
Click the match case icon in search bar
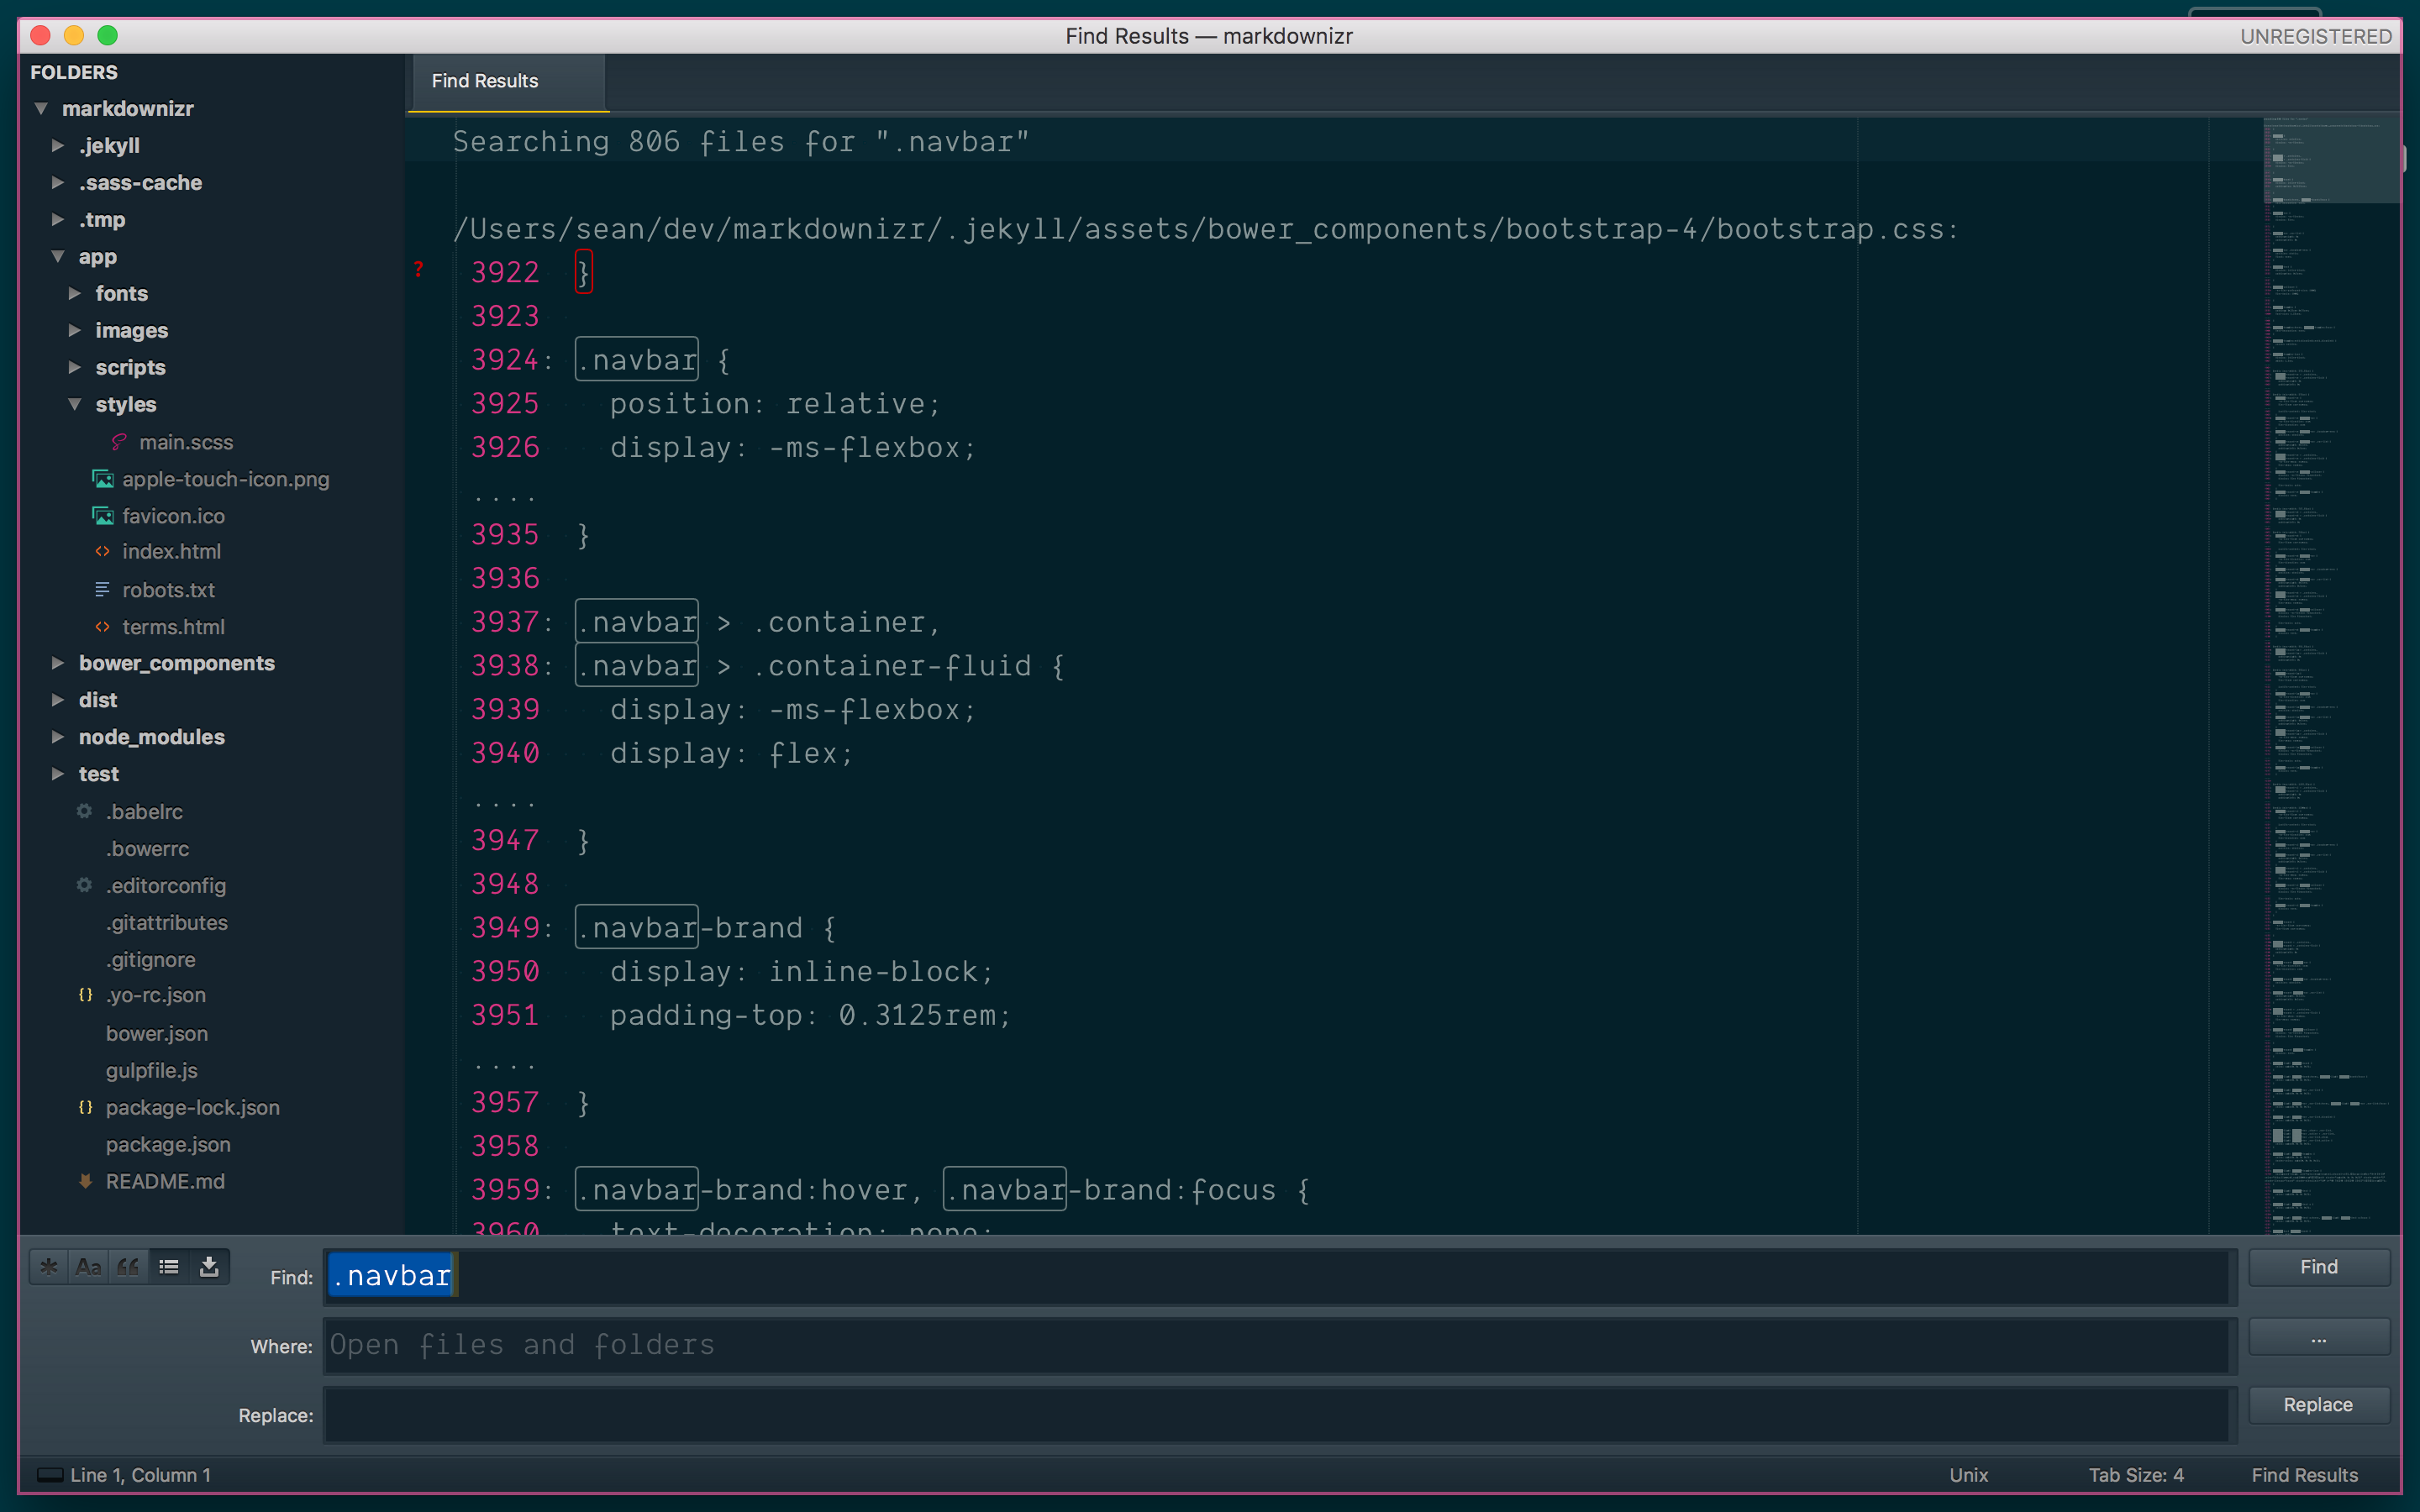[x=96, y=1267]
